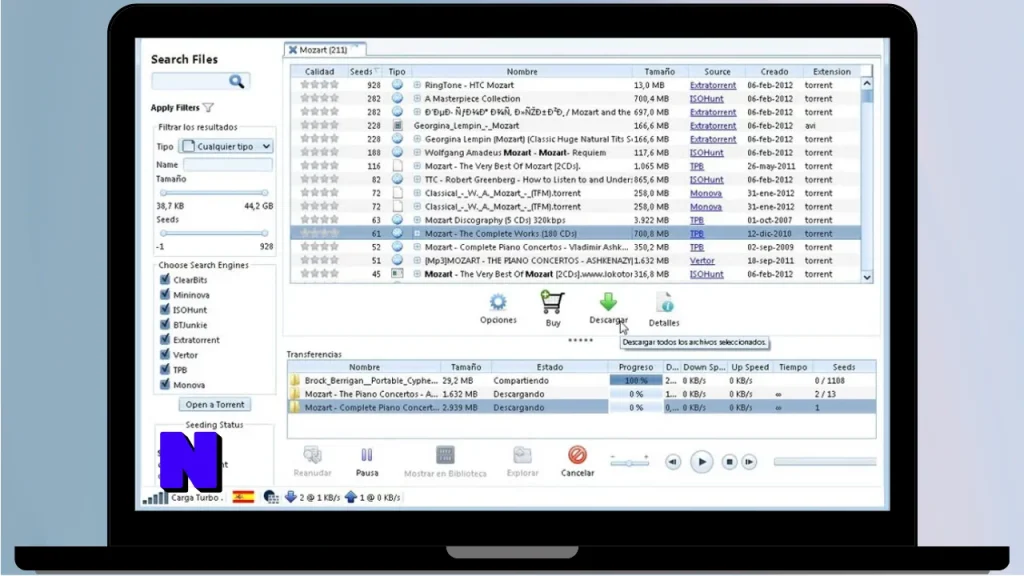The image size is (1024, 576).
Task: Expand Wolfgang Amadeus Mozart Requiem row
Action: pyautogui.click(x=417, y=152)
